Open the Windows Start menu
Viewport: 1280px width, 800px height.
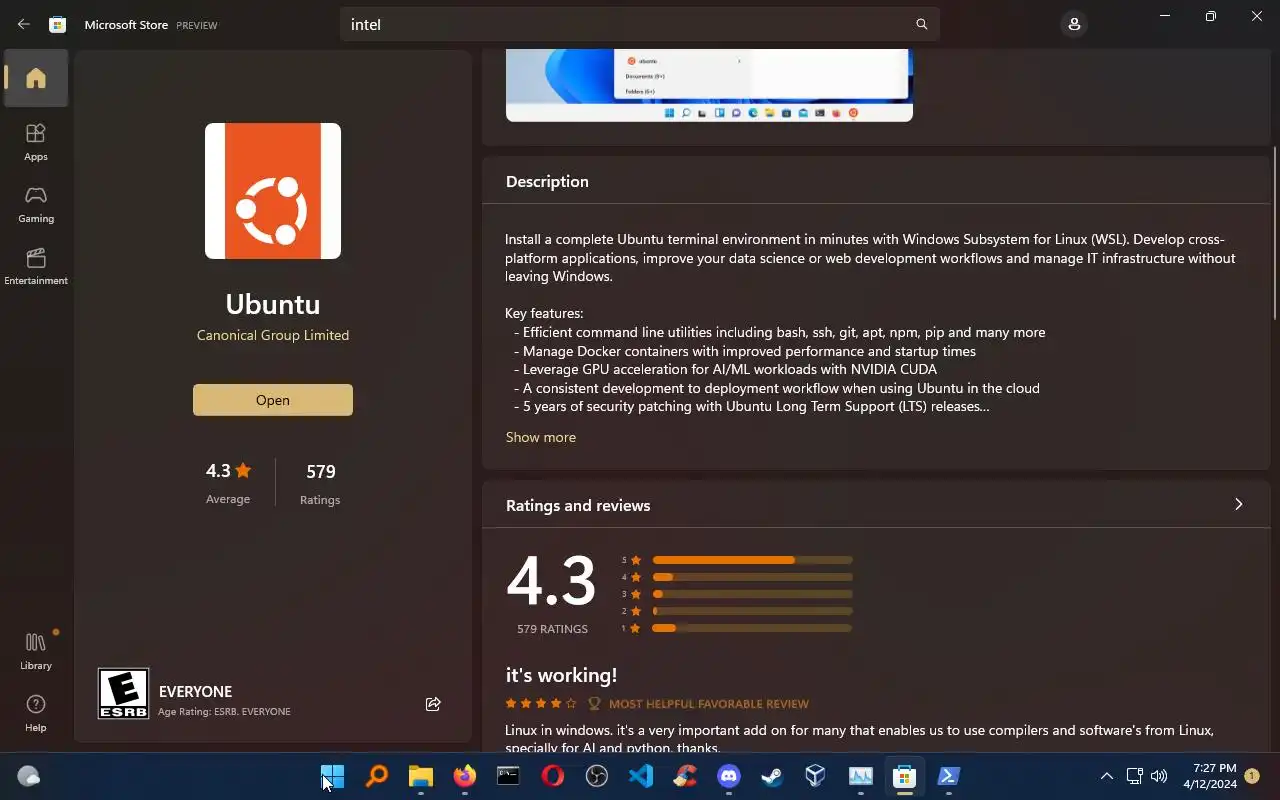point(332,776)
